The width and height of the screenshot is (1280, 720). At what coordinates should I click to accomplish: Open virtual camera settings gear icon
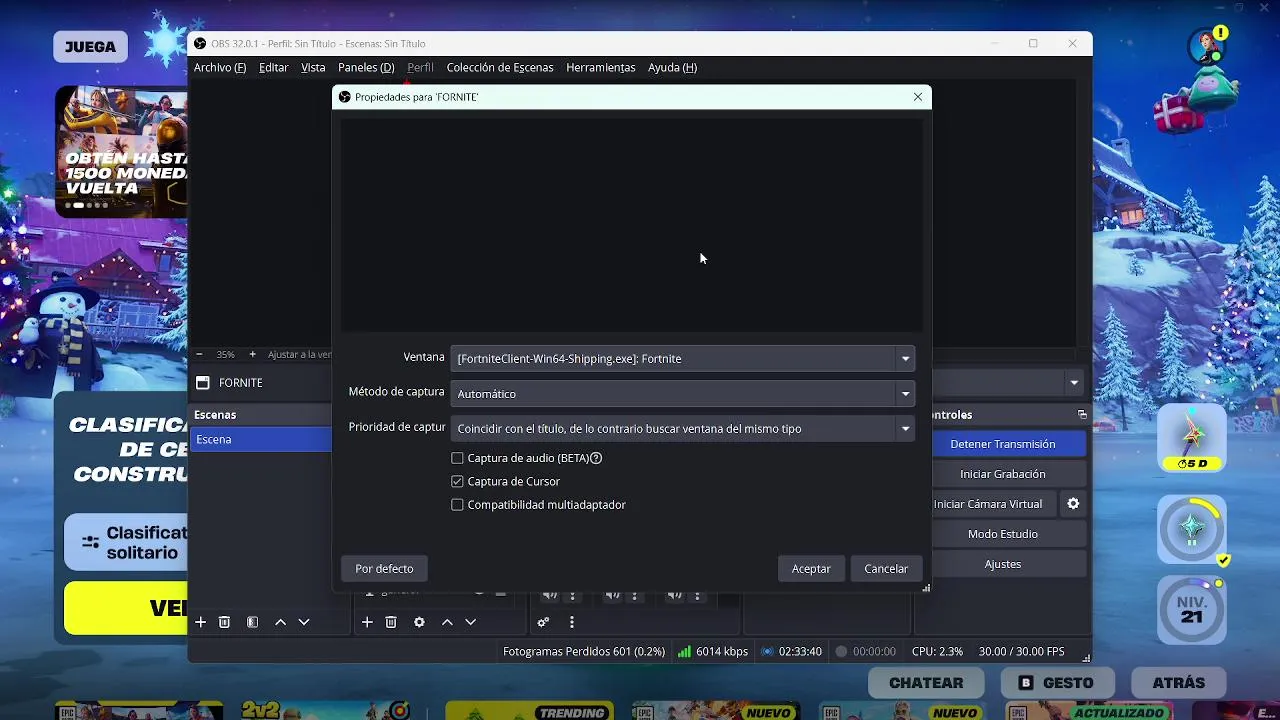1073,504
